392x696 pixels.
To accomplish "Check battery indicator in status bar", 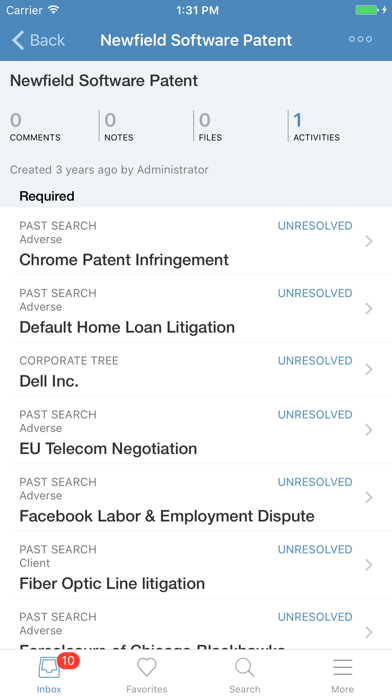I will 367,10.
